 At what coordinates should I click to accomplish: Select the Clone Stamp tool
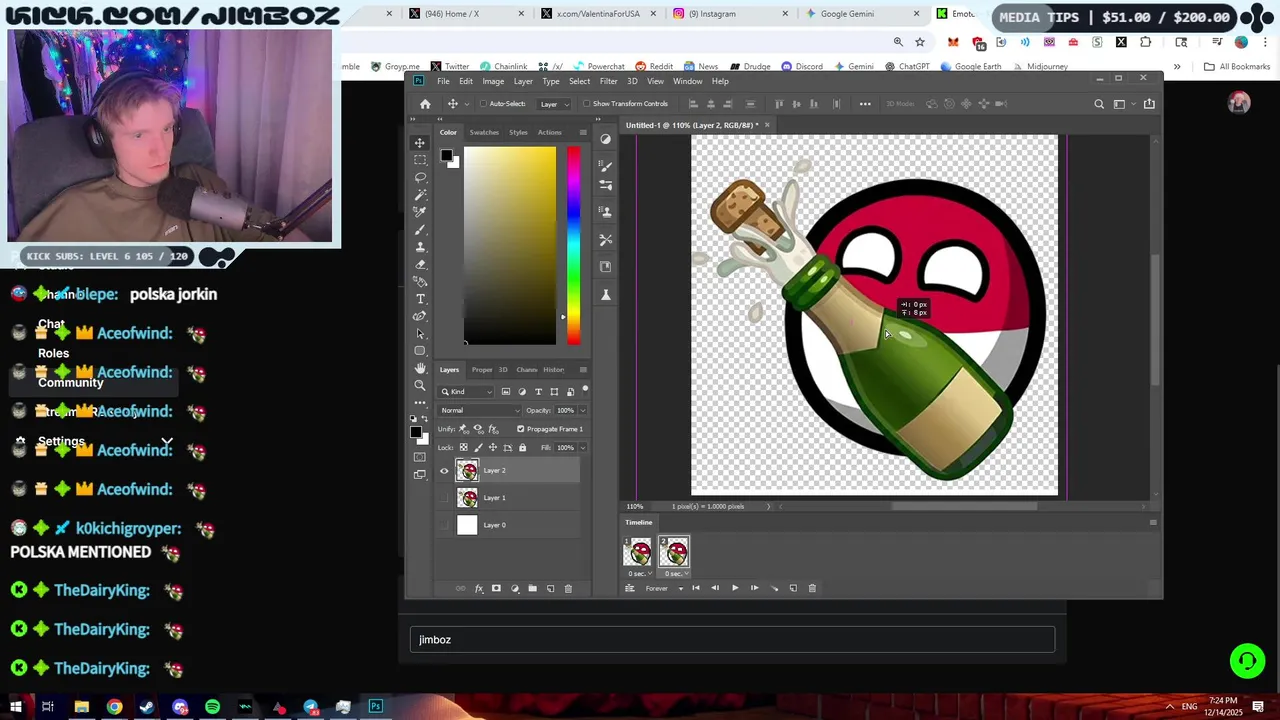click(x=420, y=246)
